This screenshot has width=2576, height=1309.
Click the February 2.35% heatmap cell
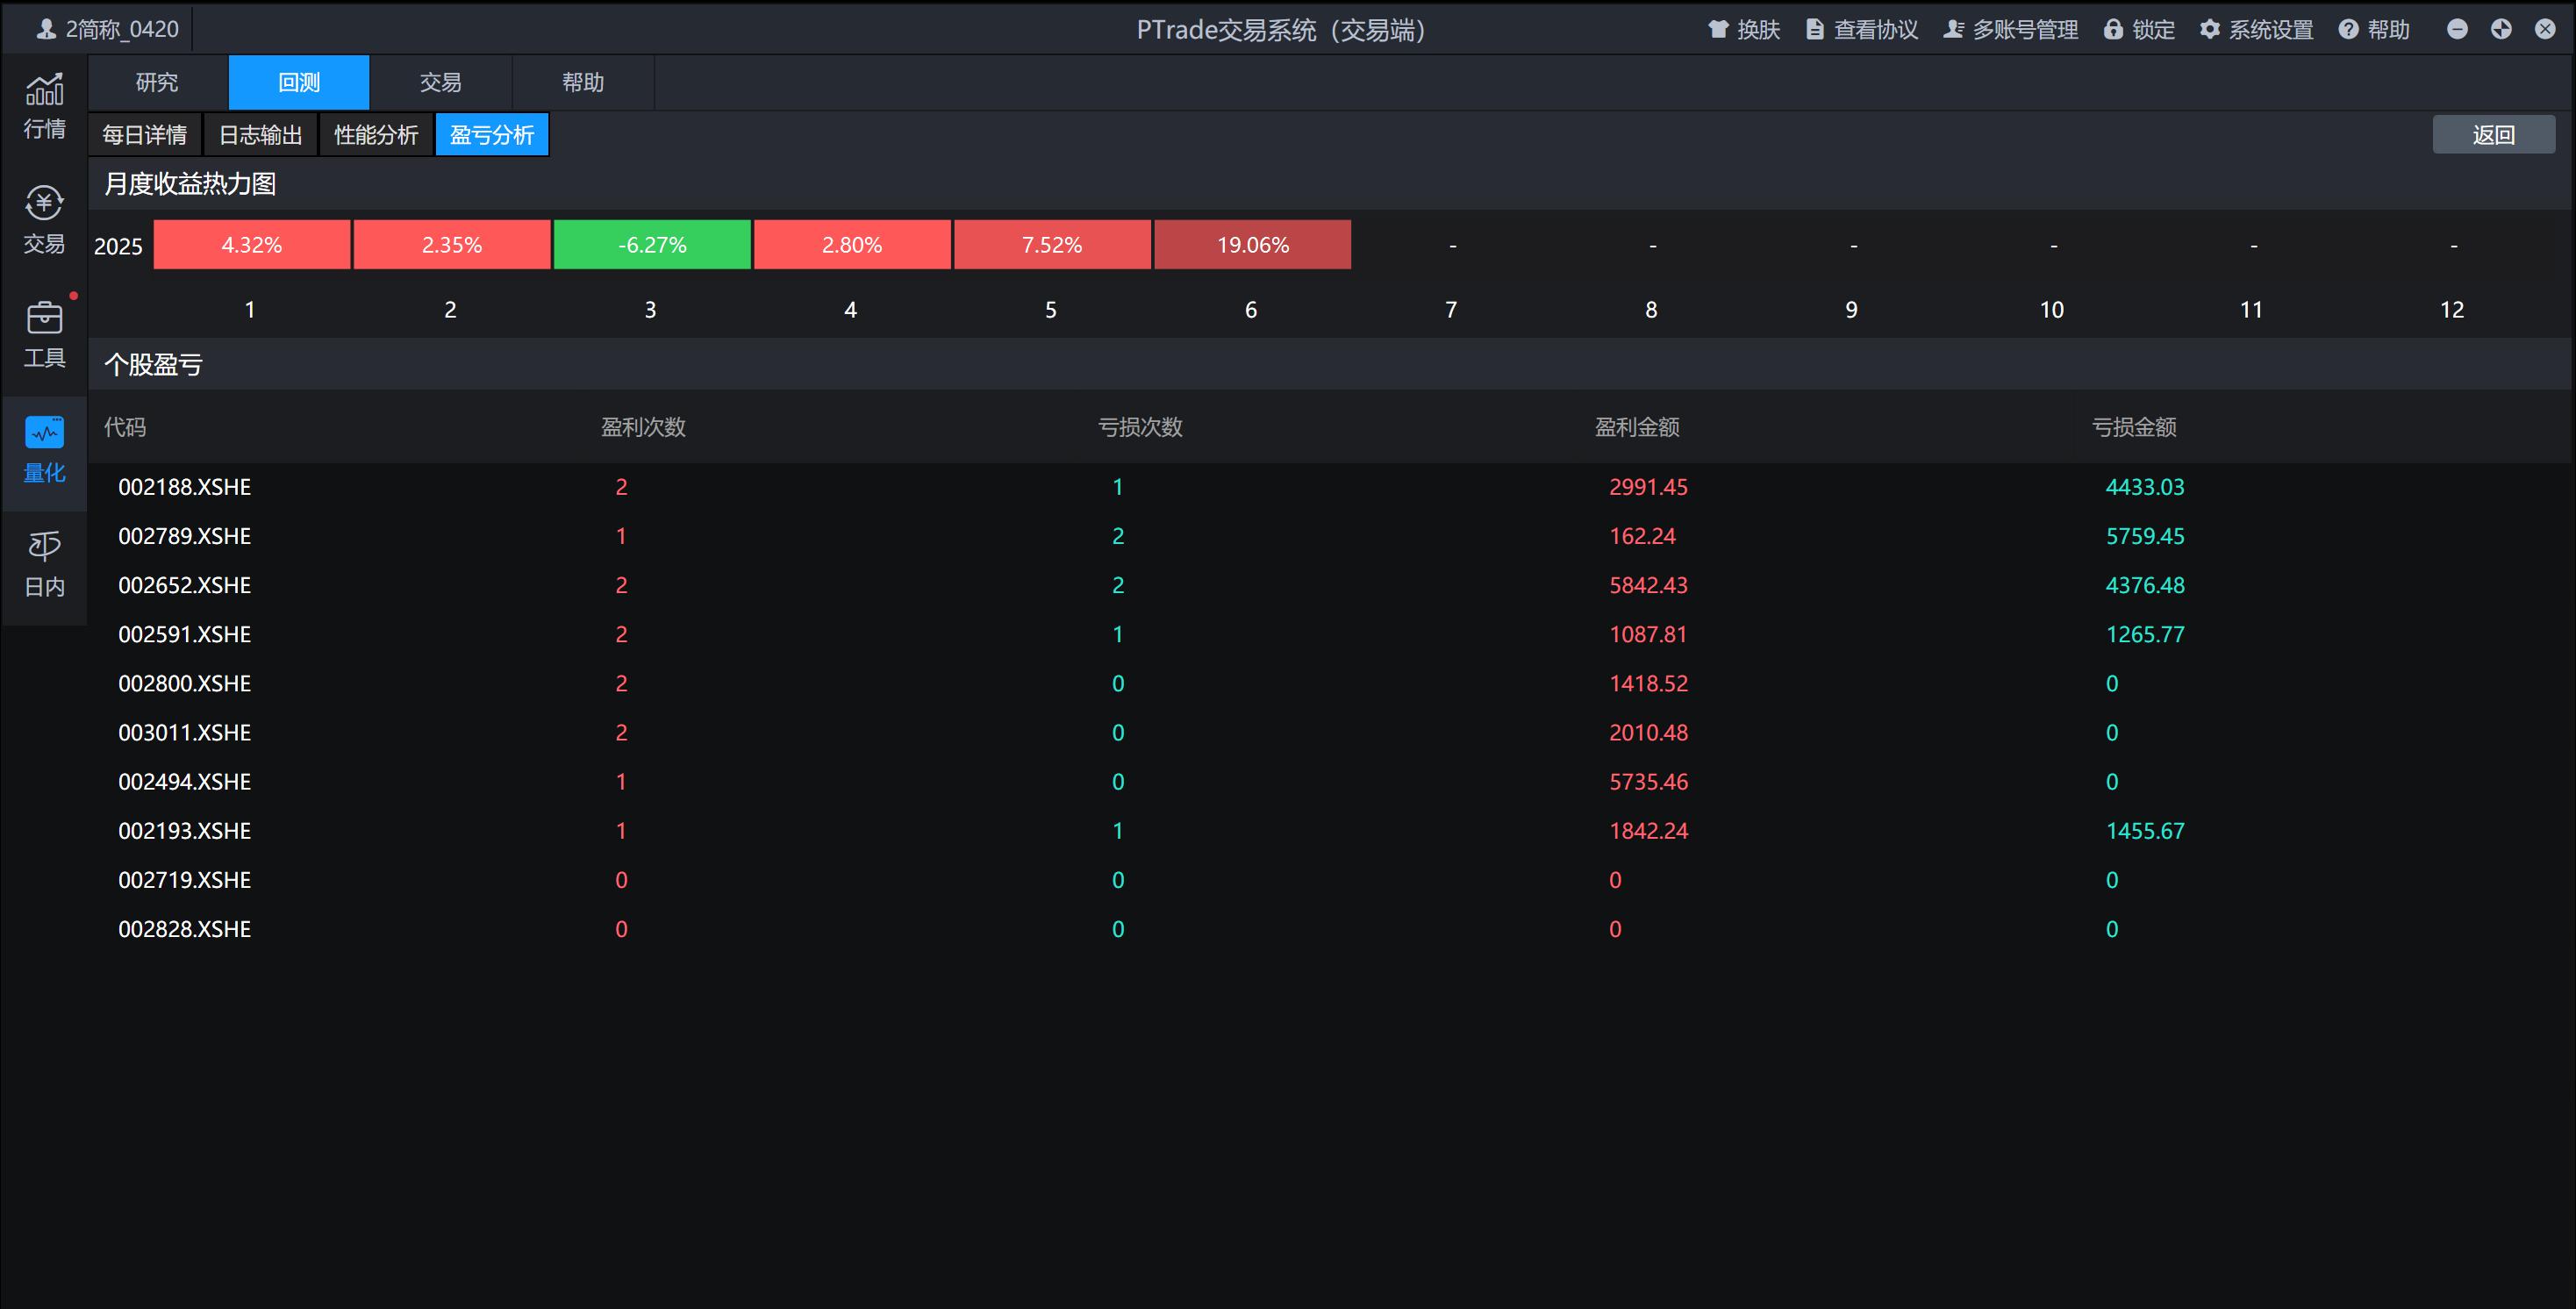coord(452,245)
